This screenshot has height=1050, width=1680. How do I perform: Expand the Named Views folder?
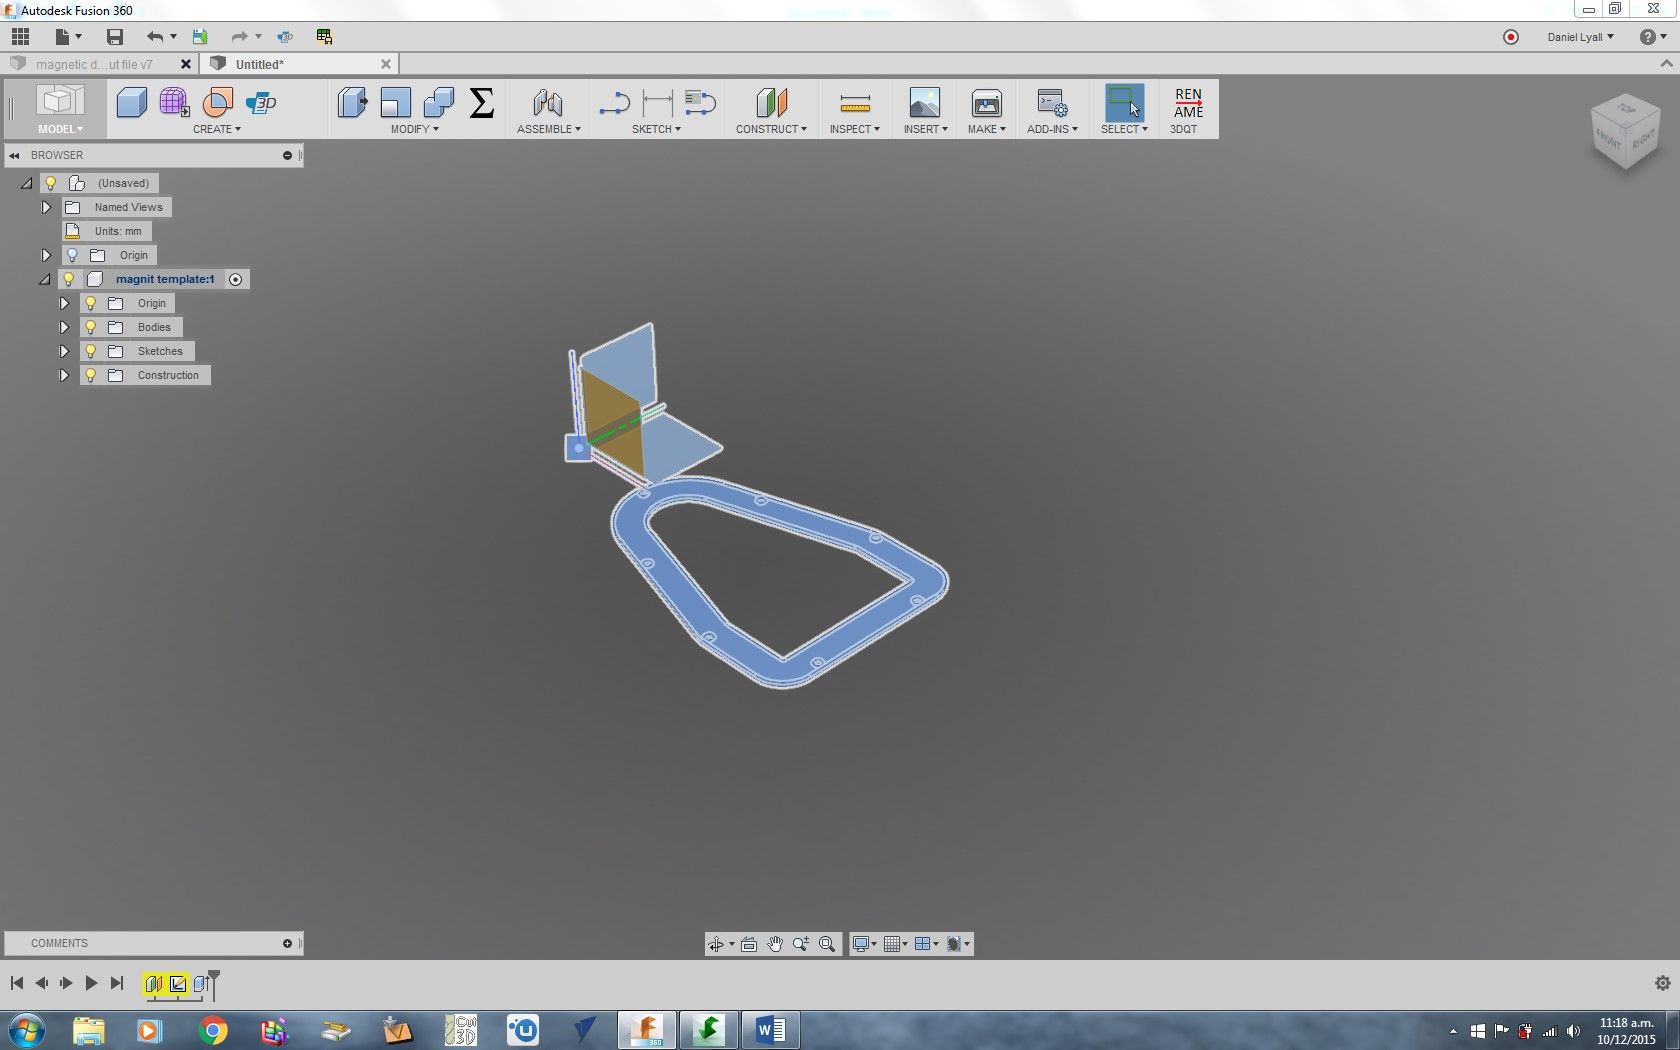(x=46, y=207)
